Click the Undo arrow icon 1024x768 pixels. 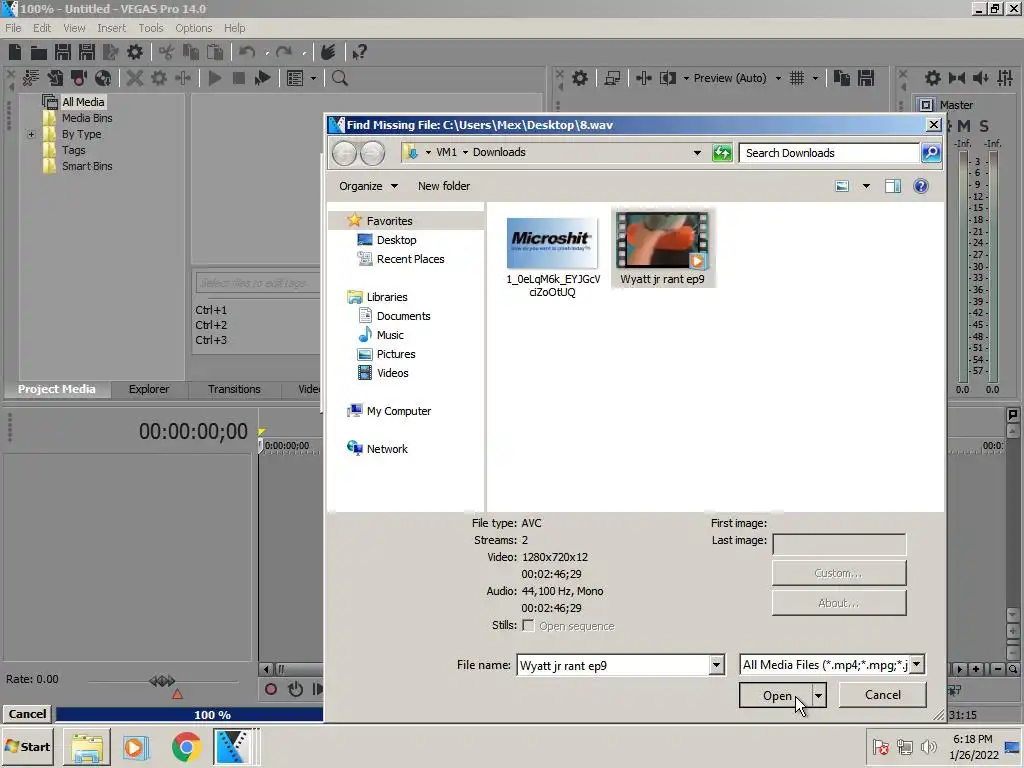pyautogui.click(x=247, y=52)
